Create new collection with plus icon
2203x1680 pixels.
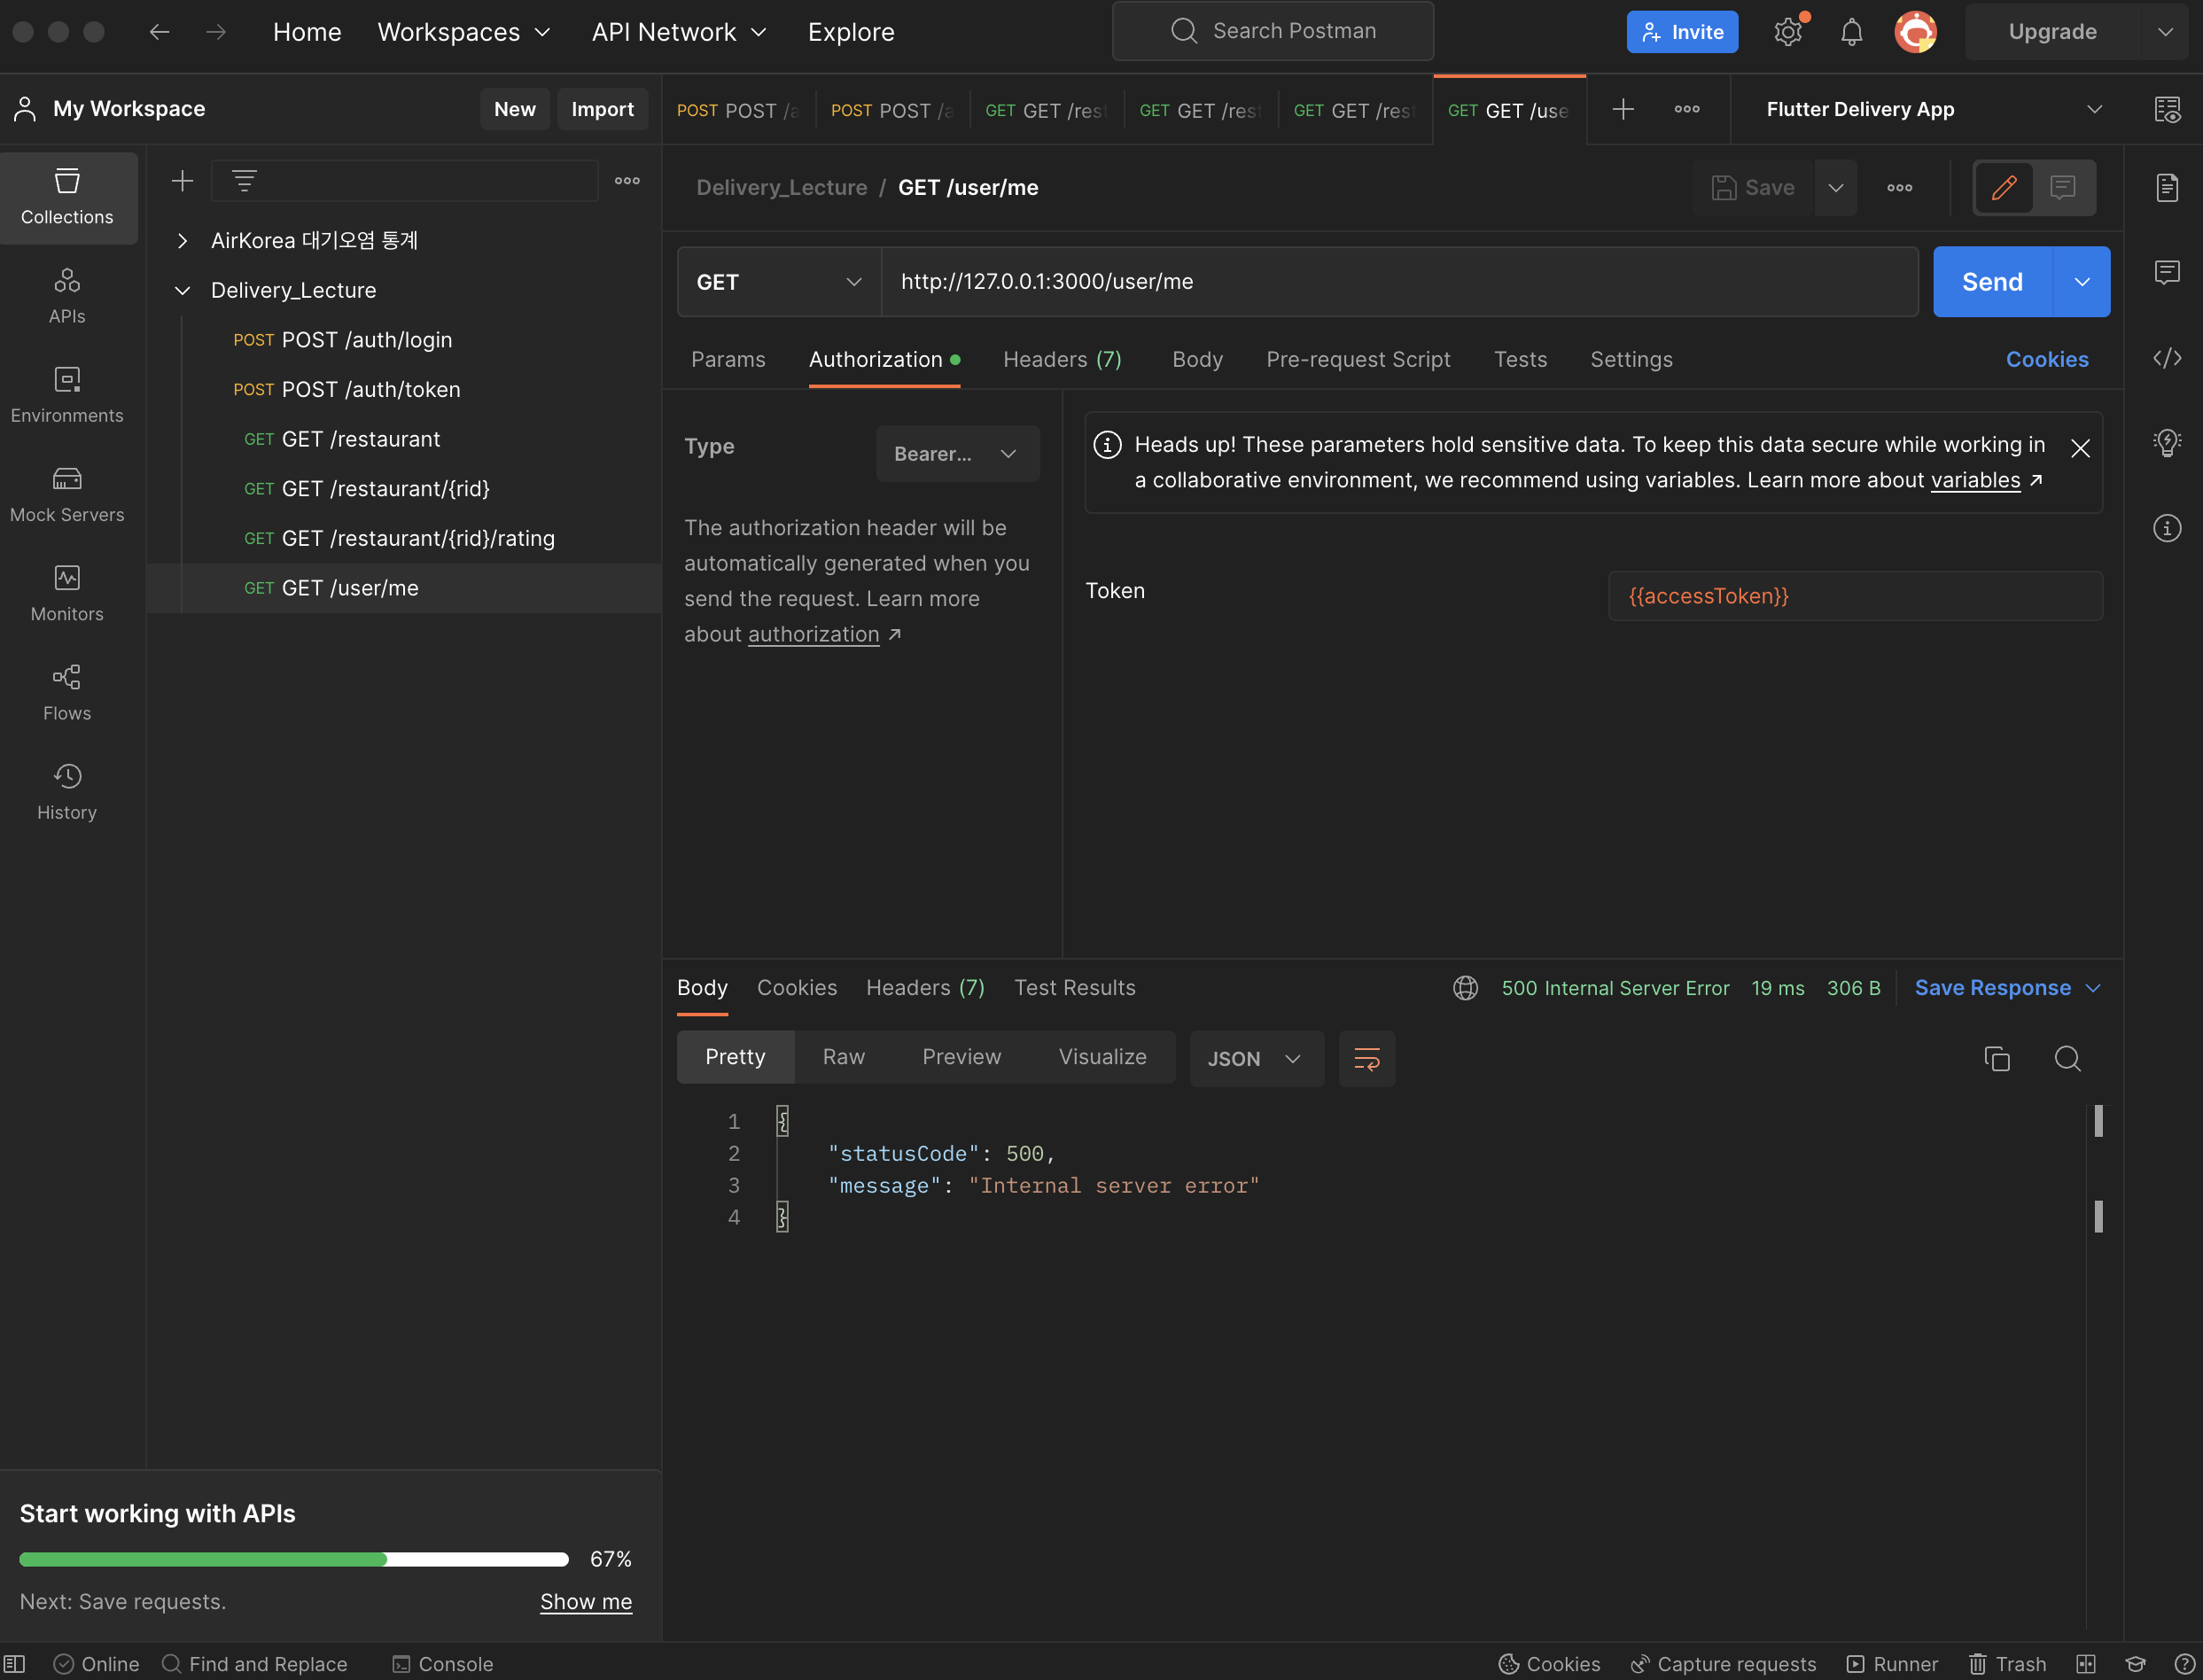click(x=182, y=181)
